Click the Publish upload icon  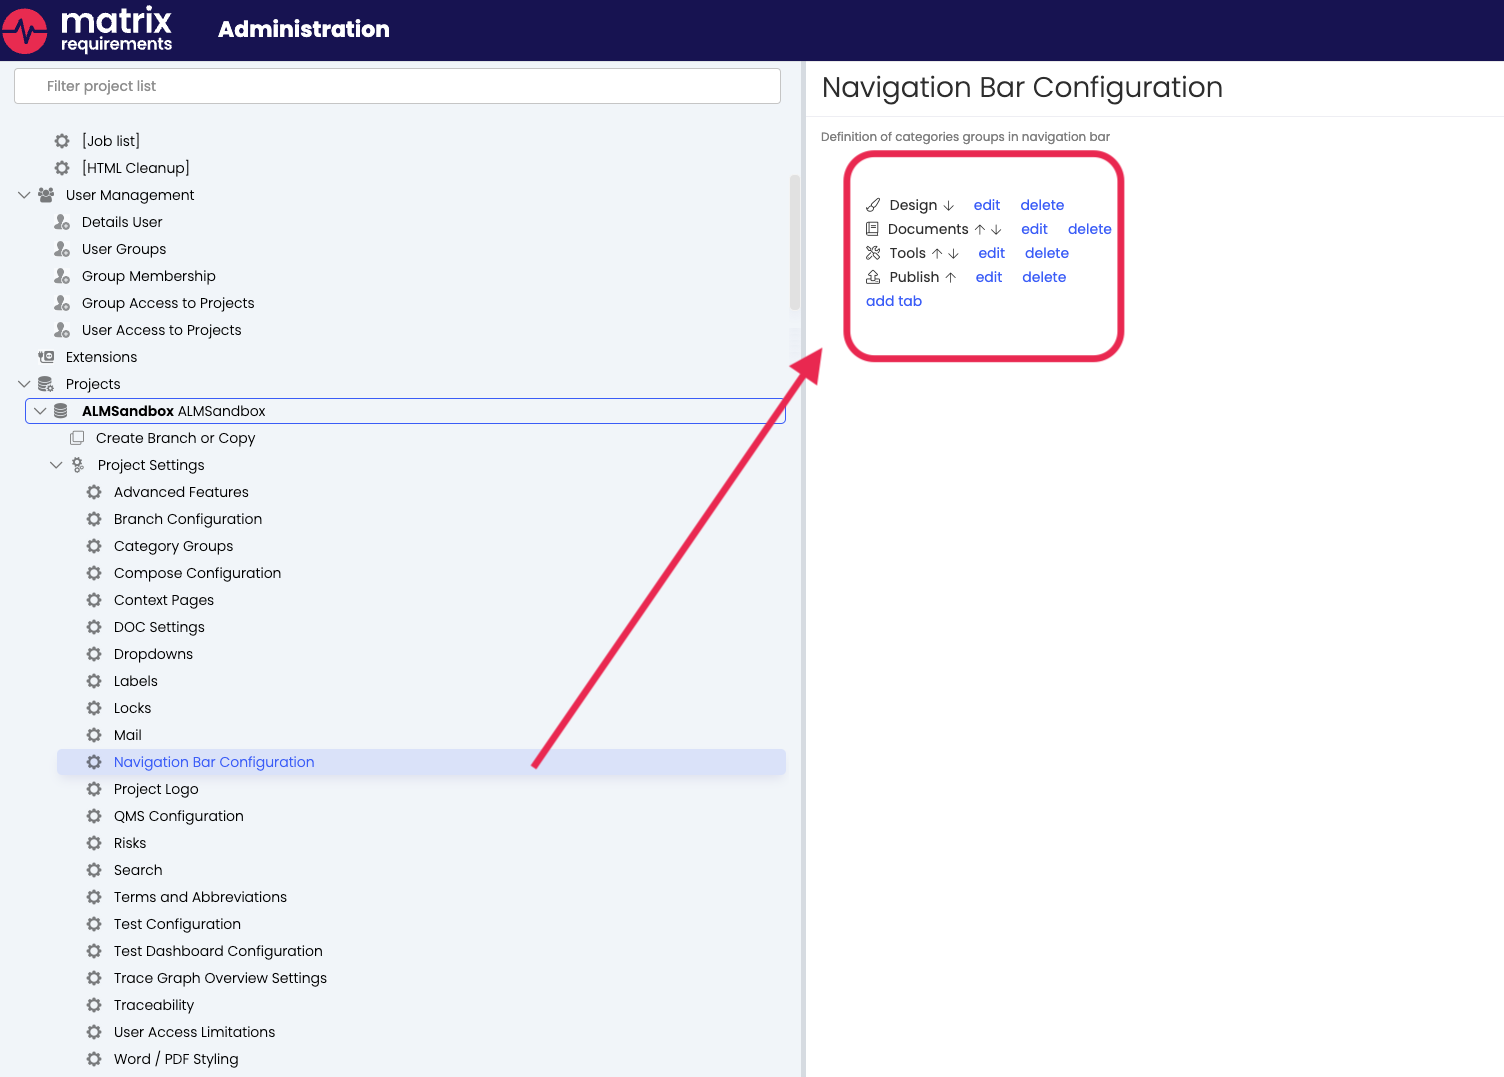tap(873, 277)
